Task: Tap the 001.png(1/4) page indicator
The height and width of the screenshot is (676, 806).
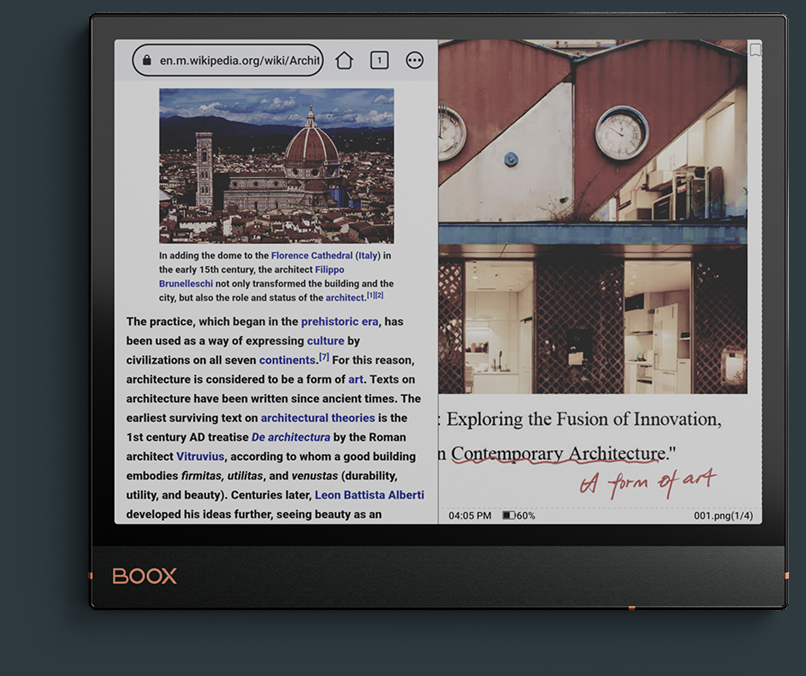Action: tap(723, 516)
